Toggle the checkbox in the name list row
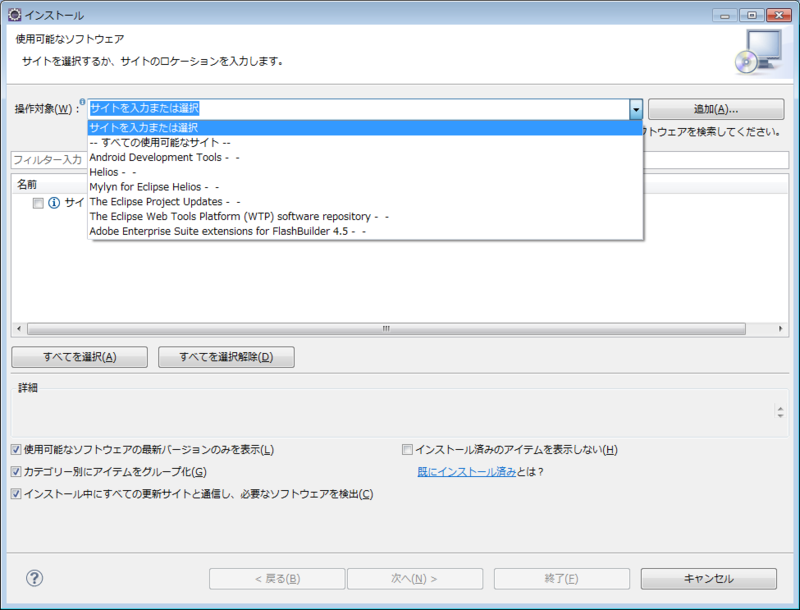Image resolution: width=800 pixels, height=610 pixels. point(38,203)
